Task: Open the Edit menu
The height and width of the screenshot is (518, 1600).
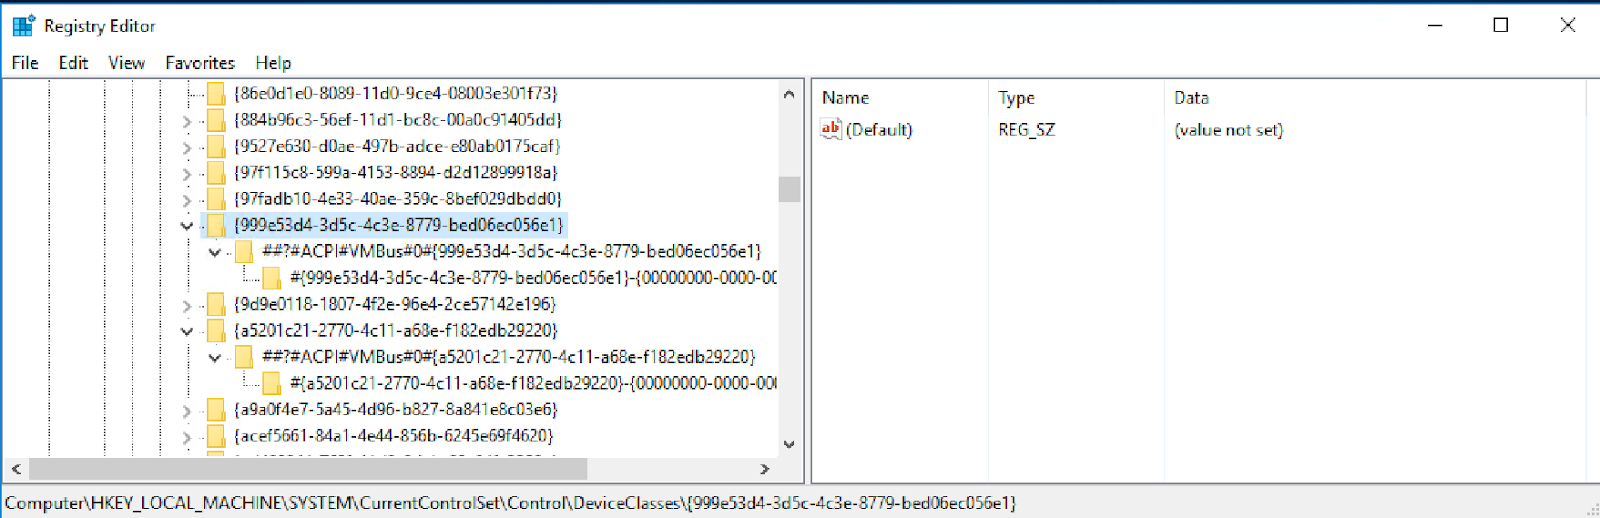Action: pos(73,62)
